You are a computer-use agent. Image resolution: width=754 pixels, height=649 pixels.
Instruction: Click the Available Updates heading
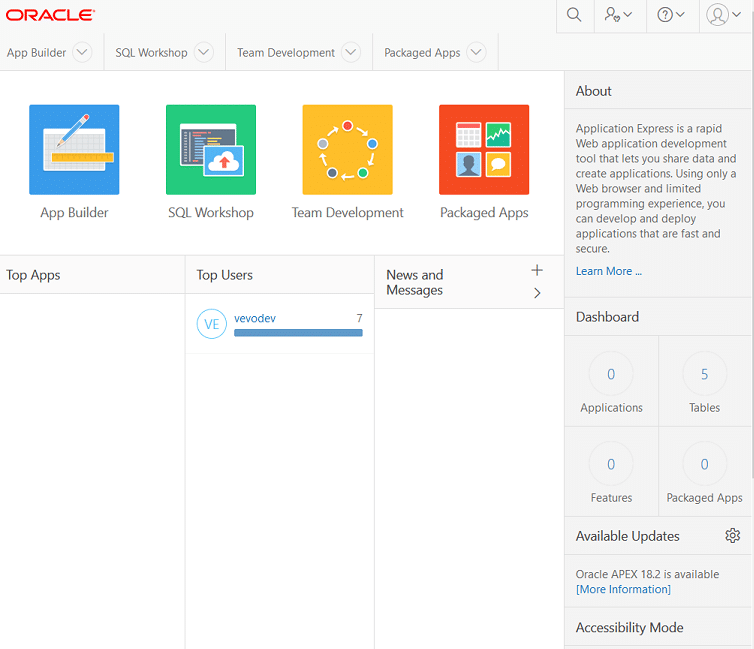tap(628, 536)
